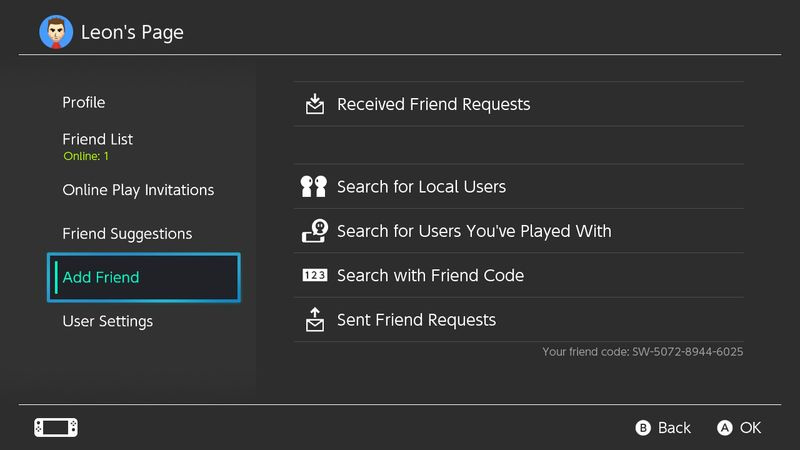This screenshot has height=450, width=800.
Task: Open Friend List in sidebar
Action: pos(97,139)
